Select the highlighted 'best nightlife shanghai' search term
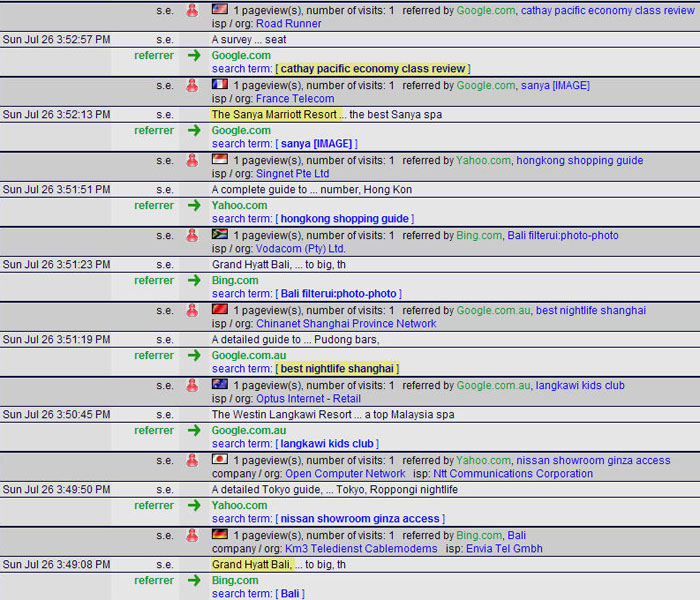This screenshot has height=600, width=700. [x=337, y=369]
